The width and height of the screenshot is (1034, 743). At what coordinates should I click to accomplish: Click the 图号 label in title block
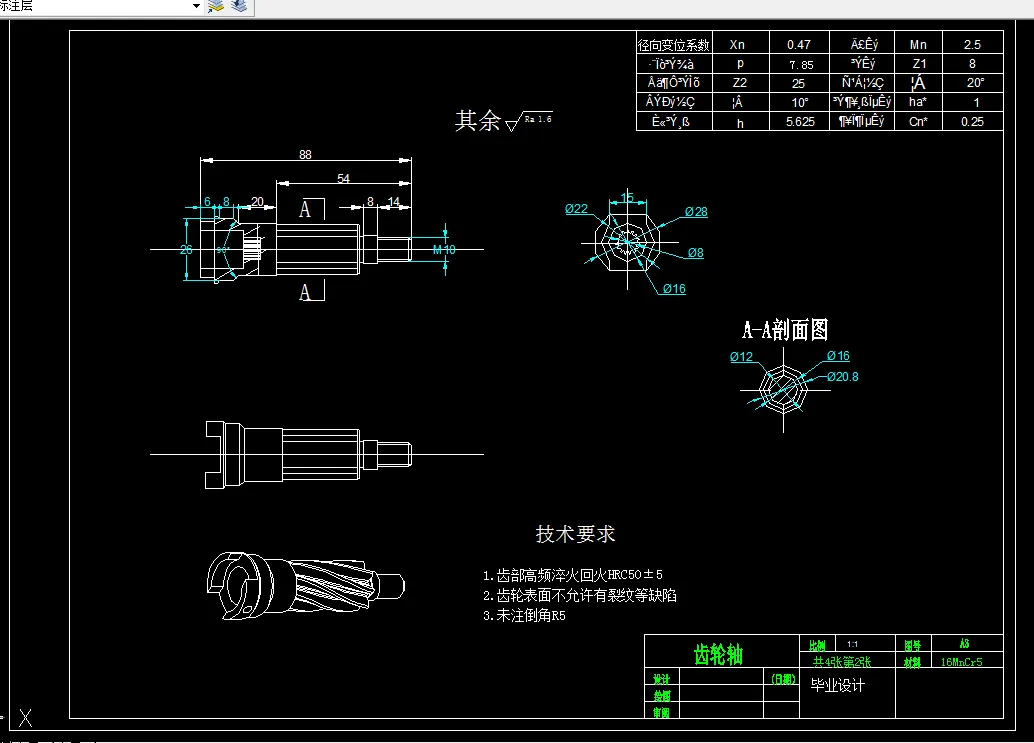[913, 645]
